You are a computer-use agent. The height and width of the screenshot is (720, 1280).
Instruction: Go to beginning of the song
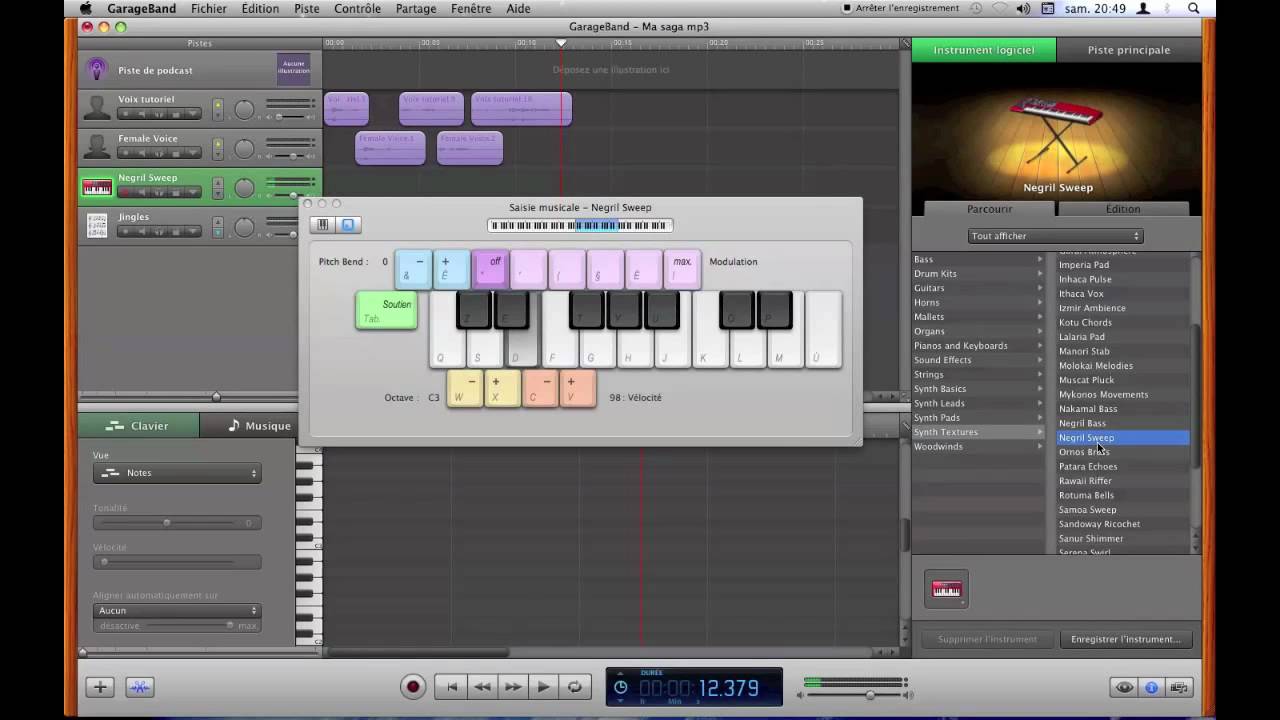pos(451,687)
